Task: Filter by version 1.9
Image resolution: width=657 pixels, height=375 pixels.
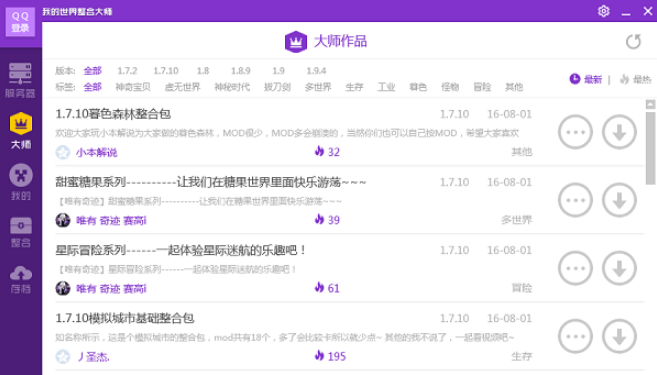Action: click(x=278, y=71)
